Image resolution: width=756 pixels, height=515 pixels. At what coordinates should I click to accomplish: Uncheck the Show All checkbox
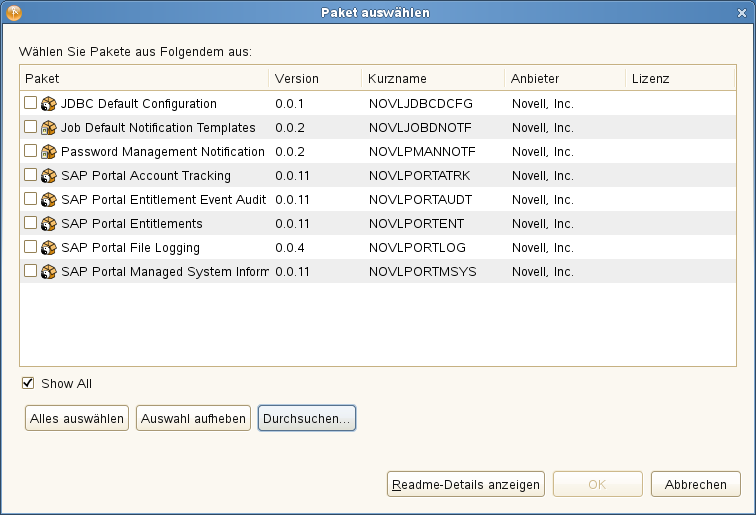(28, 383)
